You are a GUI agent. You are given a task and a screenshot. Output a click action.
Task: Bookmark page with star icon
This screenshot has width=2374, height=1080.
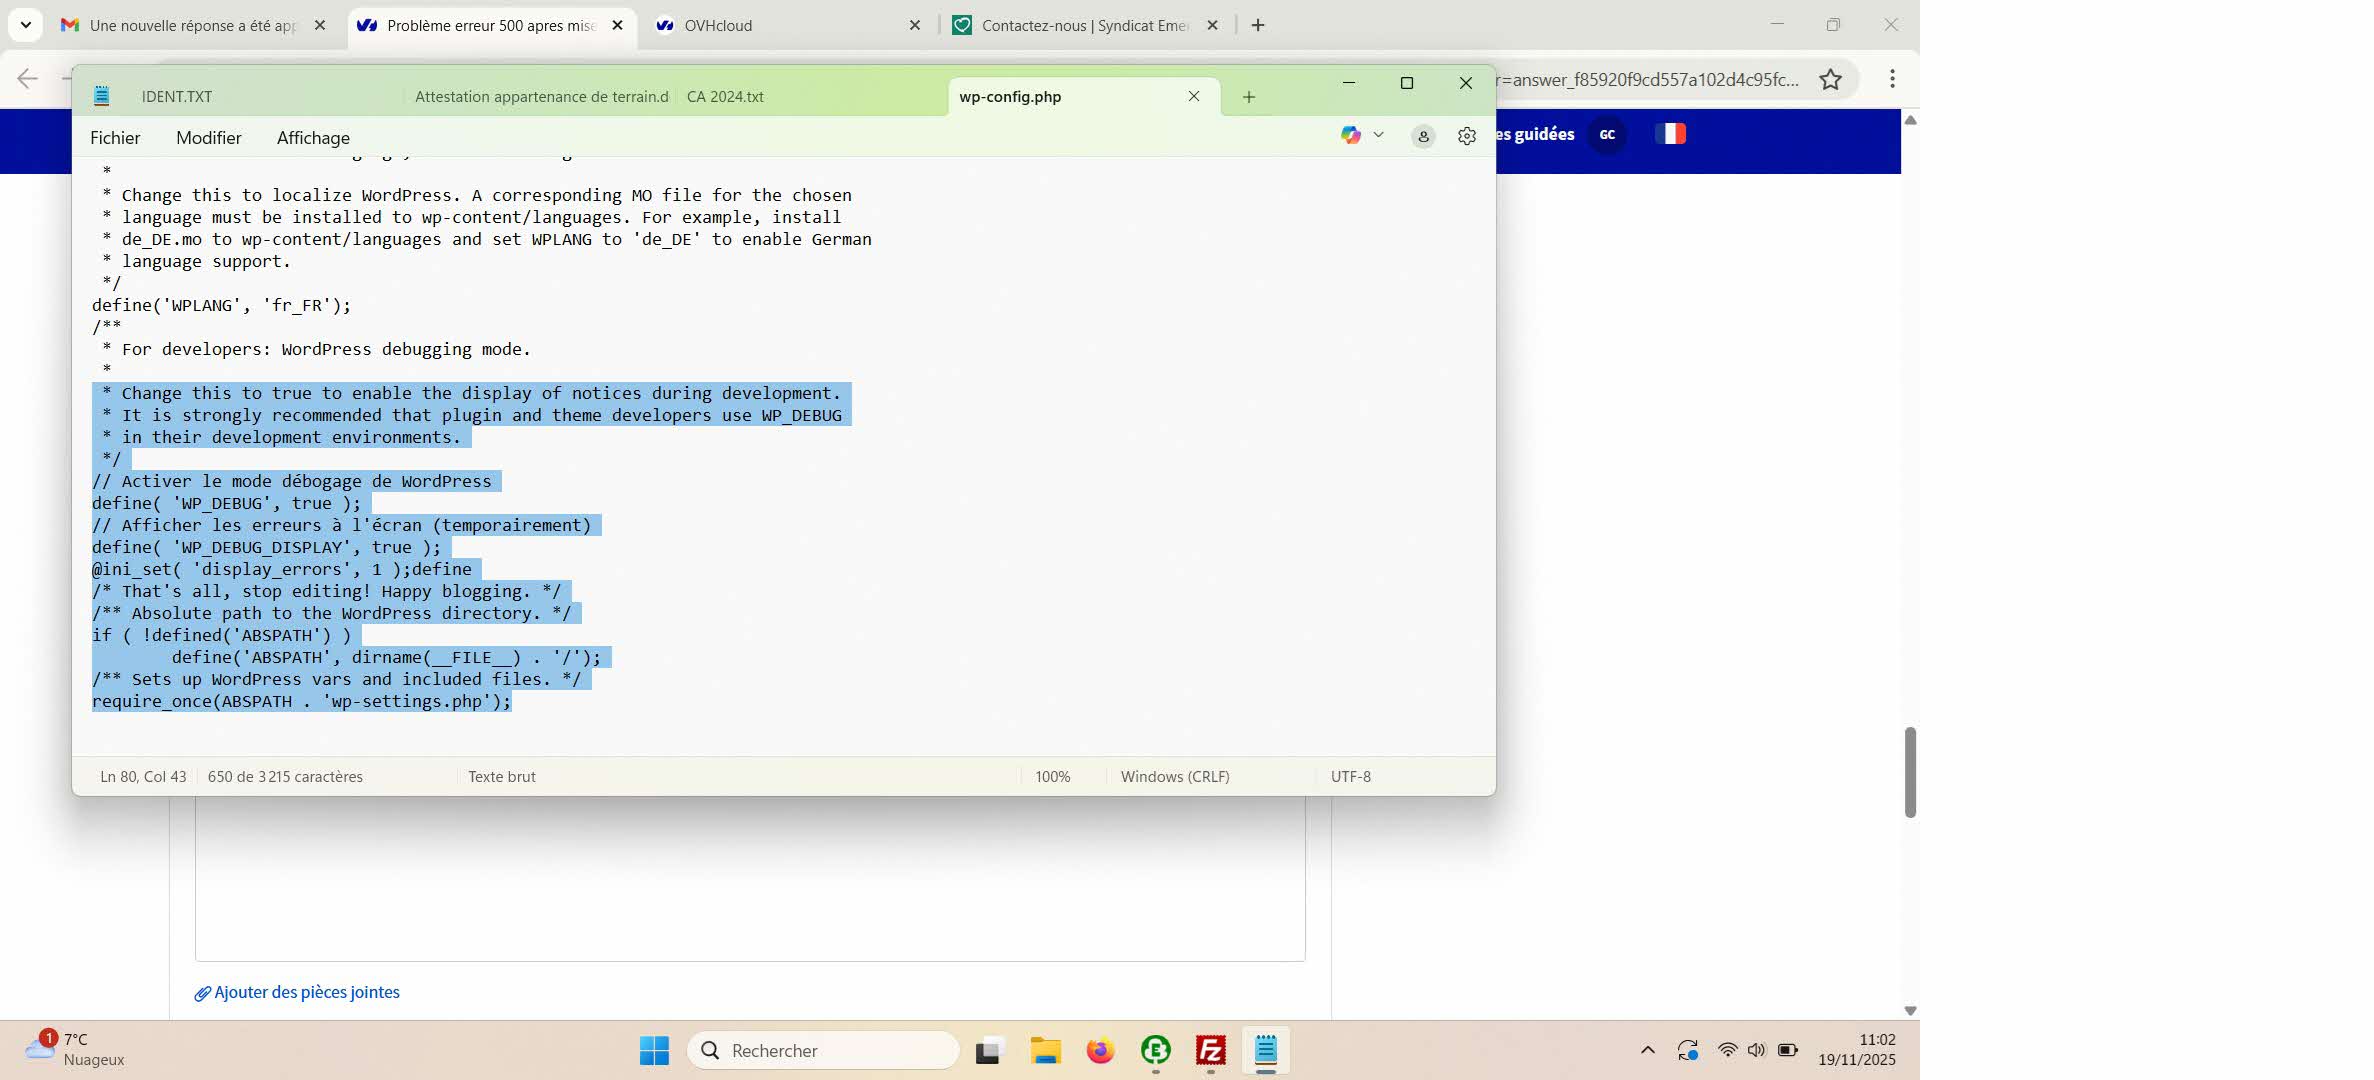coord(1830,79)
